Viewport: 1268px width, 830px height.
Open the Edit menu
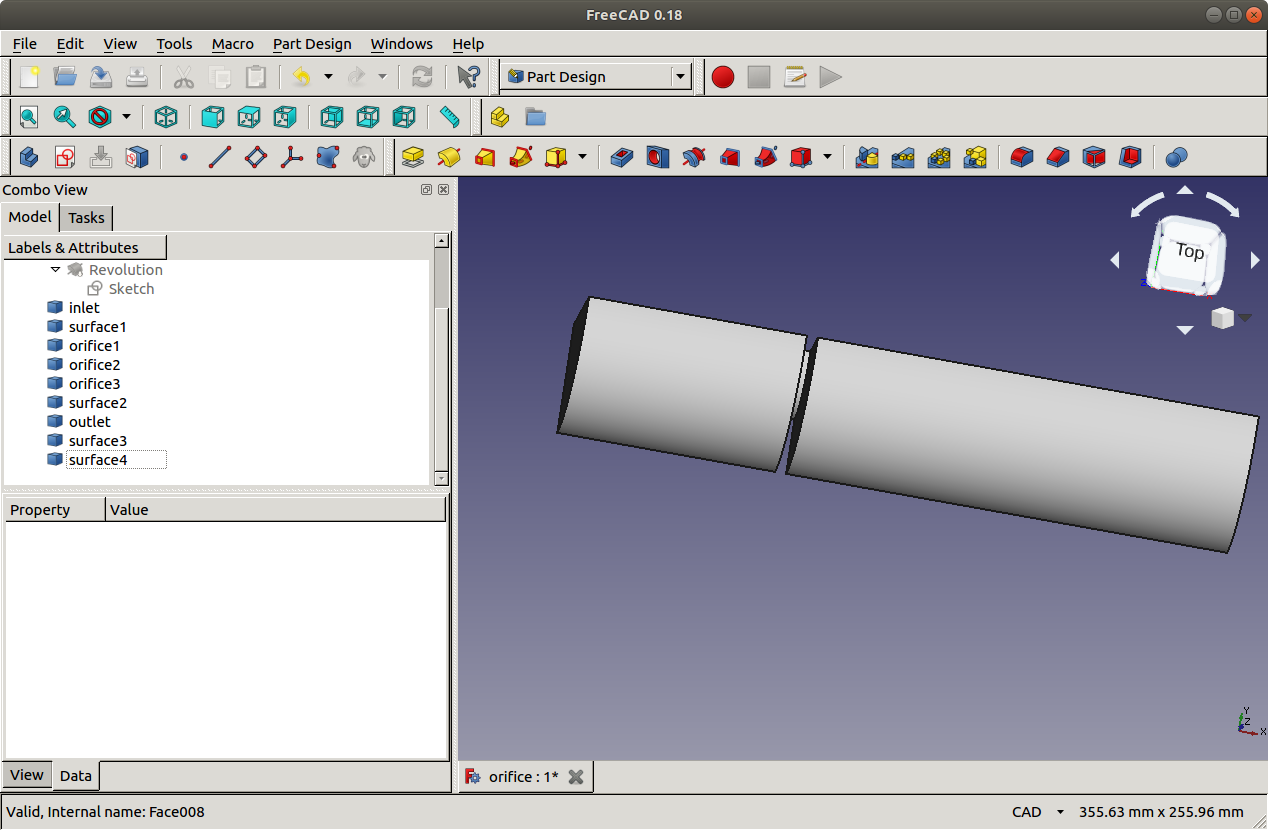tap(70, 44)
